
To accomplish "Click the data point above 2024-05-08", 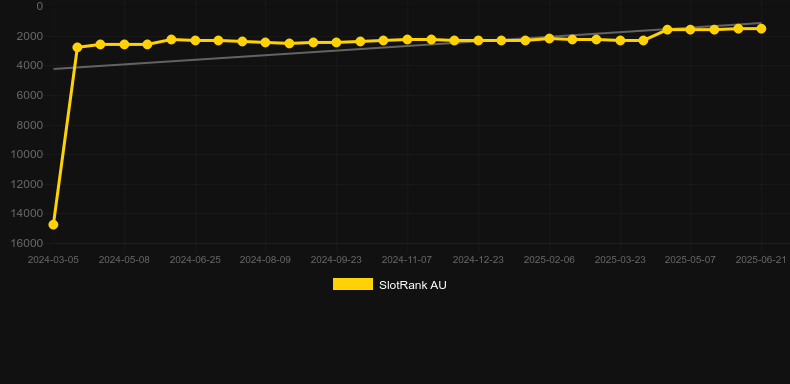I will [x=124, y=44].
